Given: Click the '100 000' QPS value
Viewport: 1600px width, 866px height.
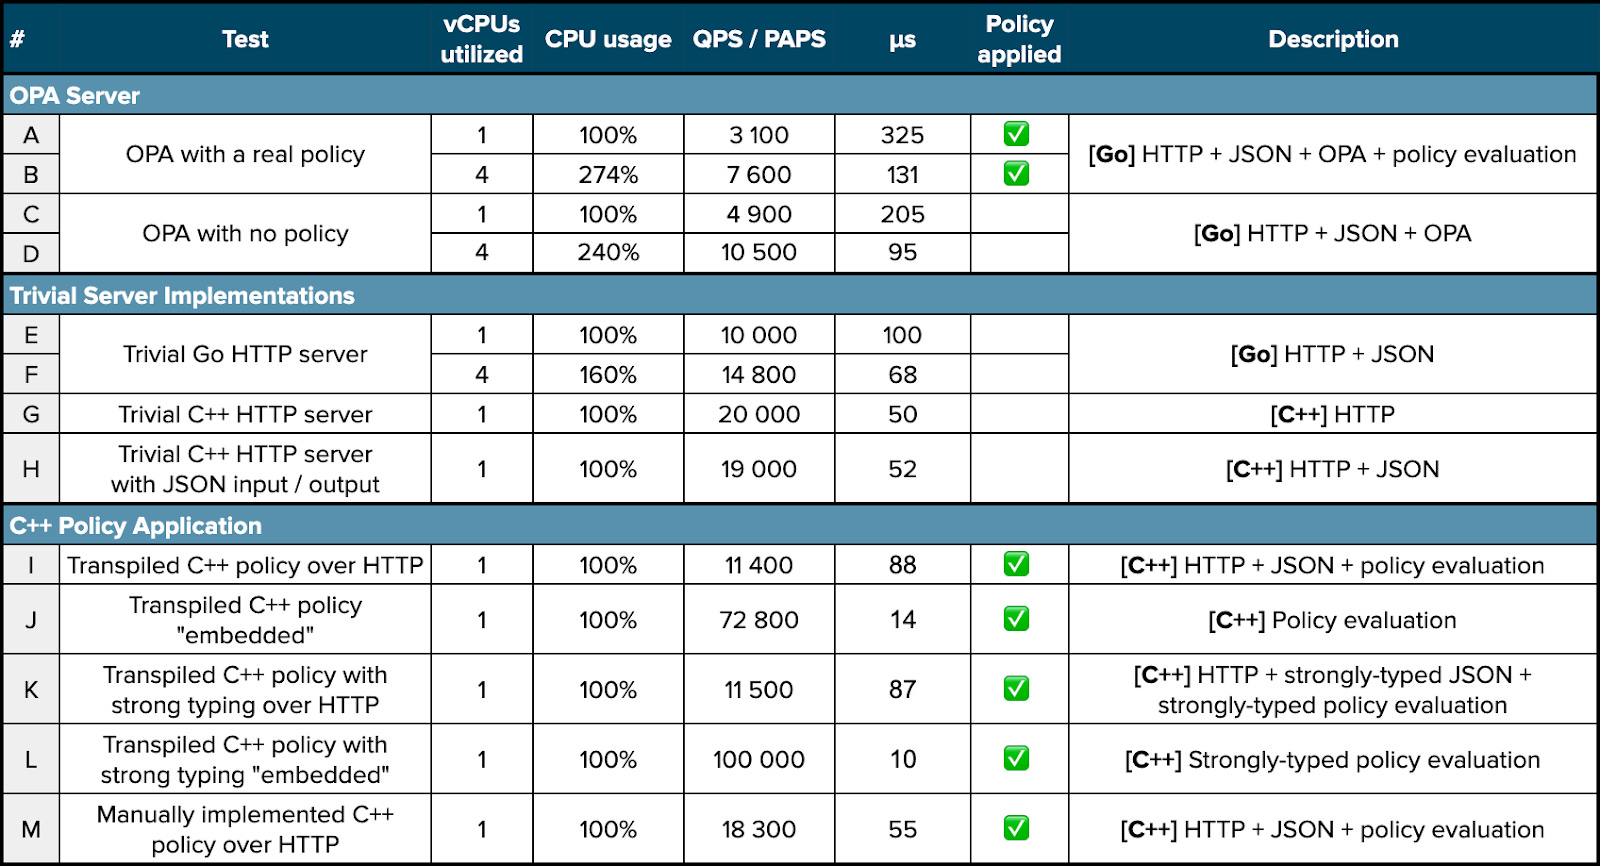Looking at the screenshot, I should [x=759, y=760].
